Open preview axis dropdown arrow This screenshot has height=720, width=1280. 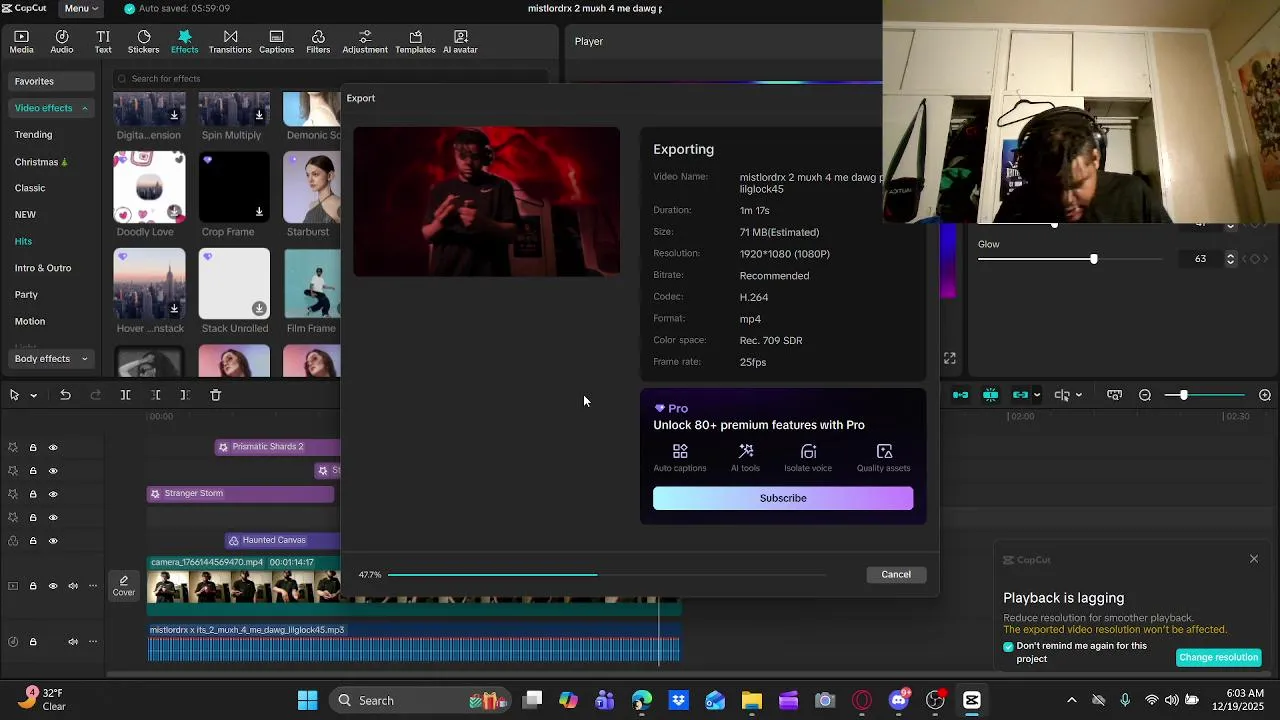pyautogui.click(x=1078, y=395)
